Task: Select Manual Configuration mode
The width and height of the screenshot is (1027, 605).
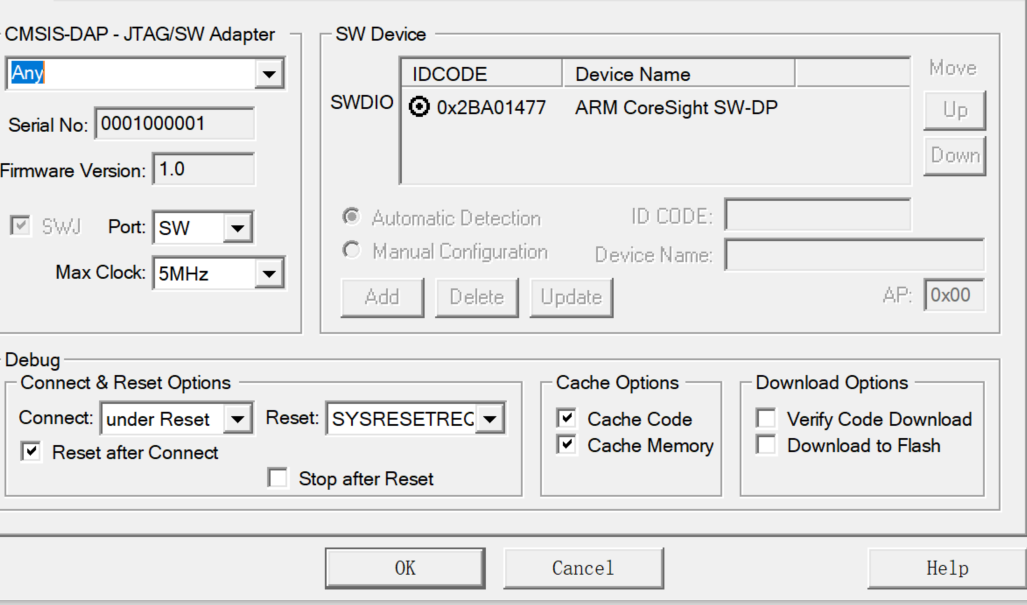Action: 351,250
